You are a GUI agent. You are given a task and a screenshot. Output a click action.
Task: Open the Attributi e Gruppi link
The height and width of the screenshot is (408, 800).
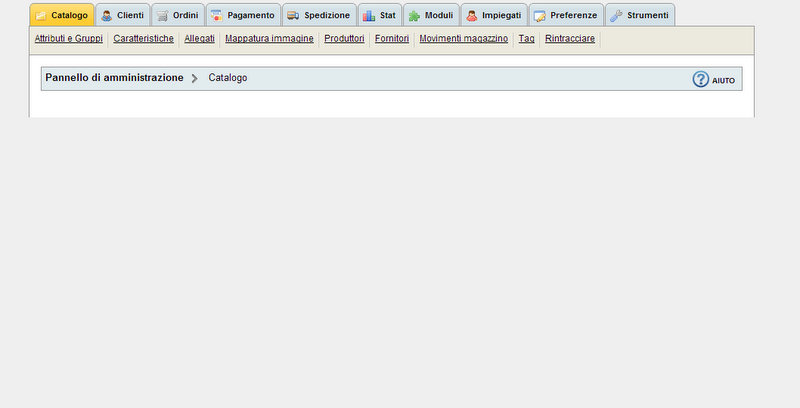(x=68, y=39)
